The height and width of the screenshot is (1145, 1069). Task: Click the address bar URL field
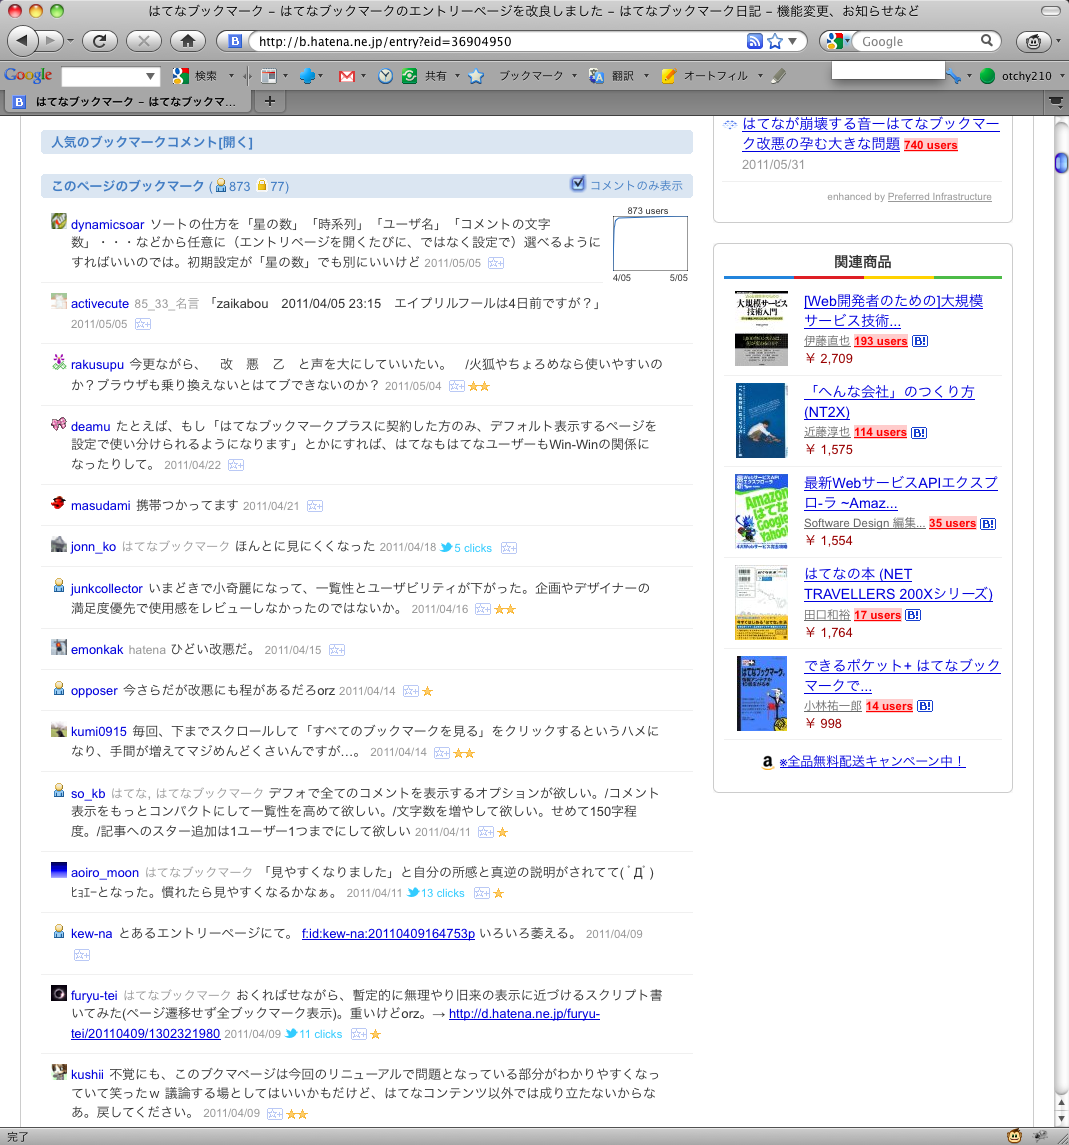pyautogui.click(x=497, y=42)
